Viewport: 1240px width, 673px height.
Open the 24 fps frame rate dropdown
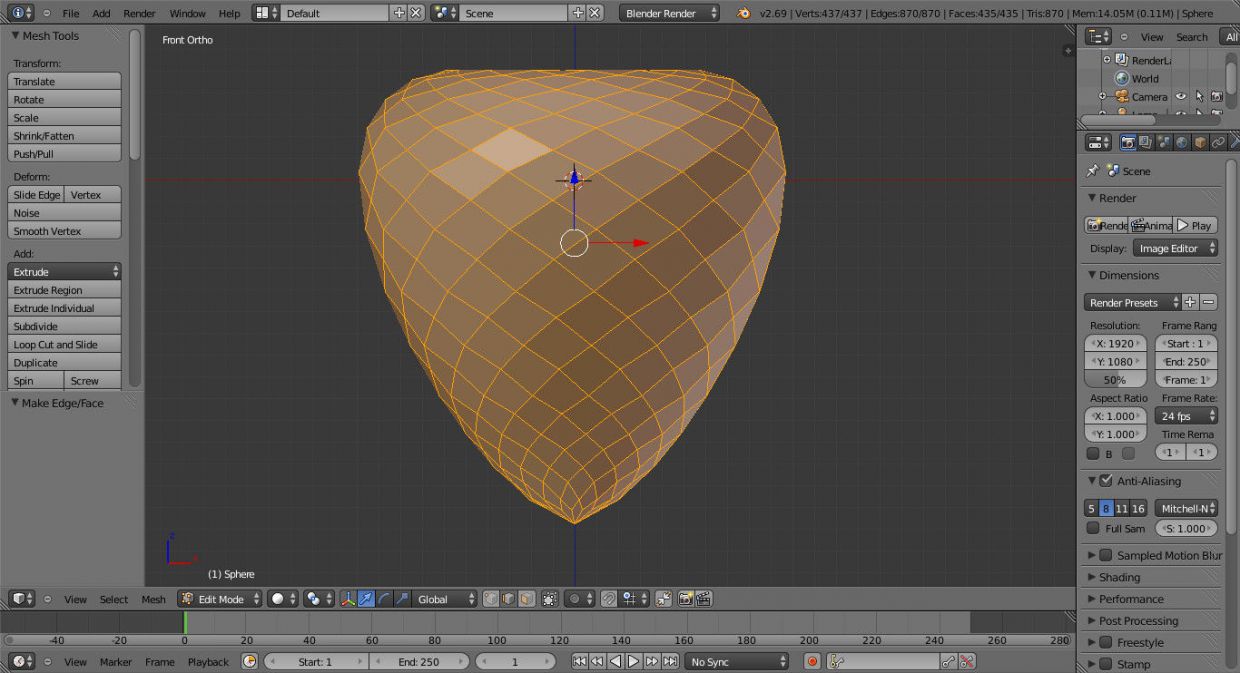tap(1186, 416)
